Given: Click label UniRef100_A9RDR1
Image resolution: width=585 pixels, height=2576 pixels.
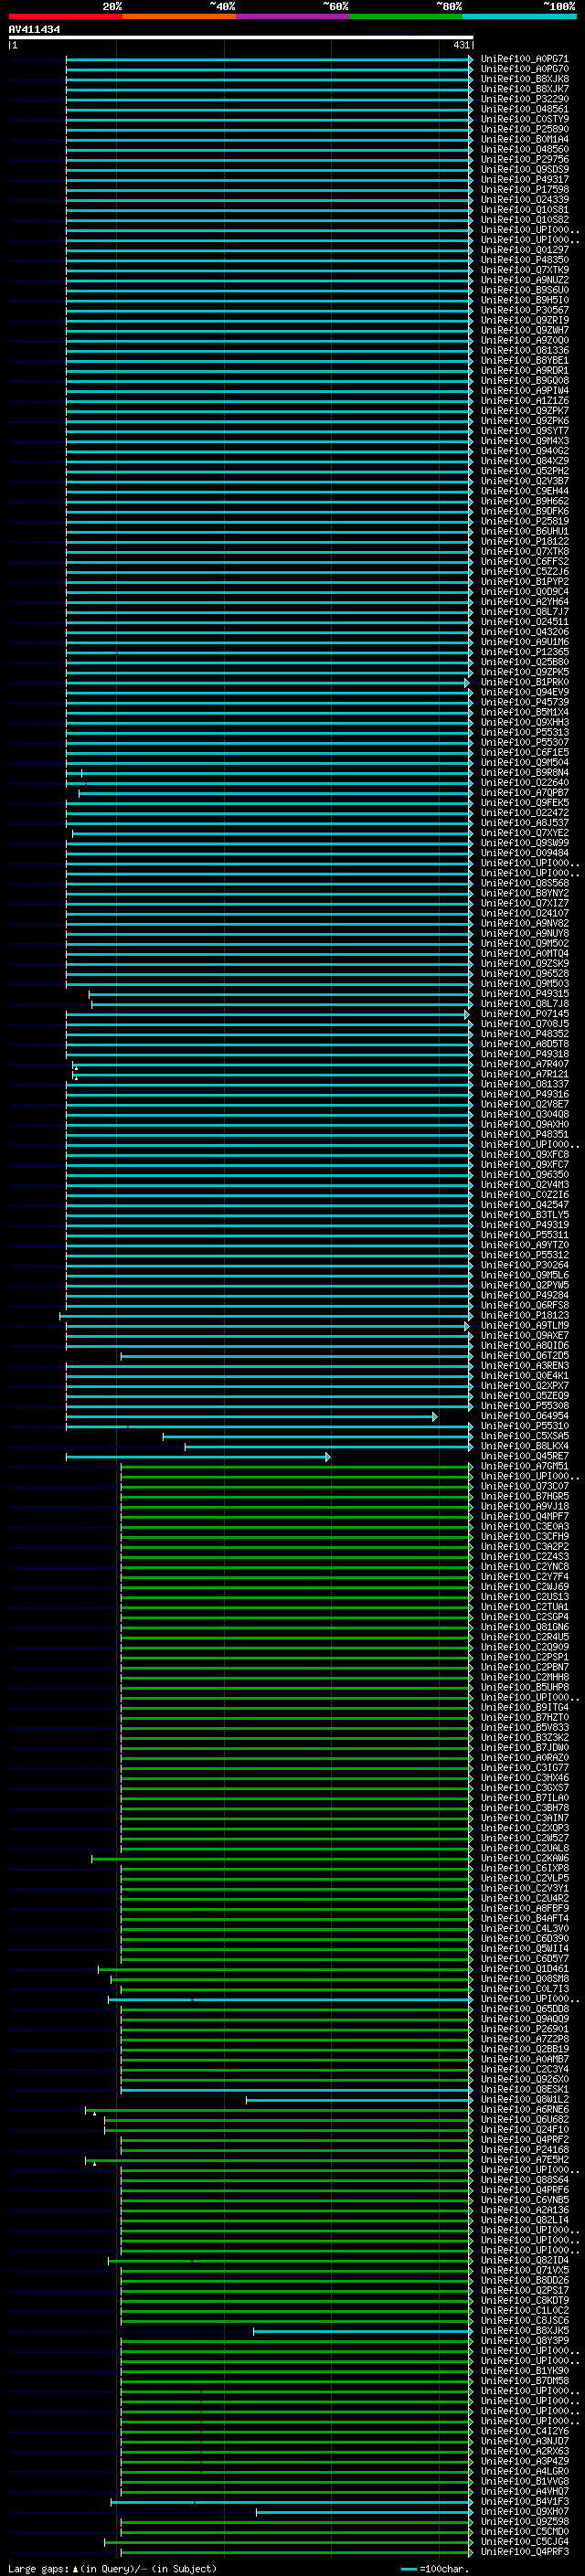Looking at the screenshot, I should pos(525,370).
